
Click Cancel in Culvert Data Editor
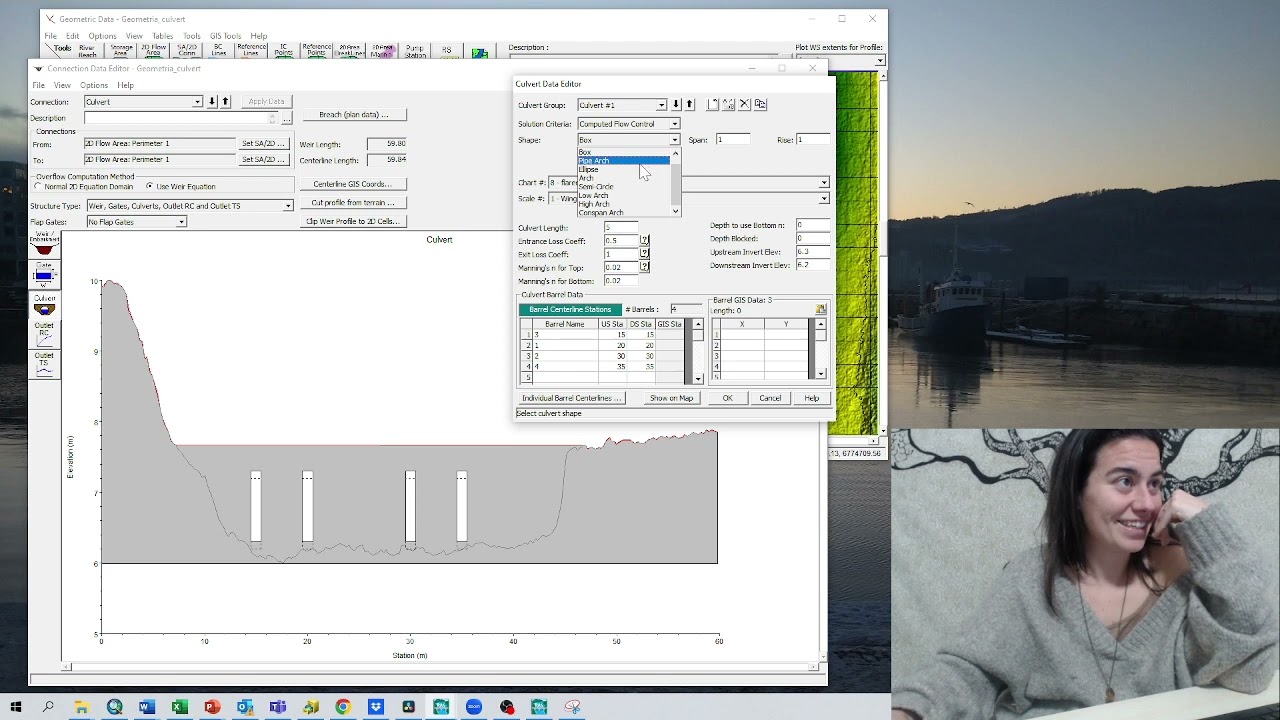tap(770, 398)
